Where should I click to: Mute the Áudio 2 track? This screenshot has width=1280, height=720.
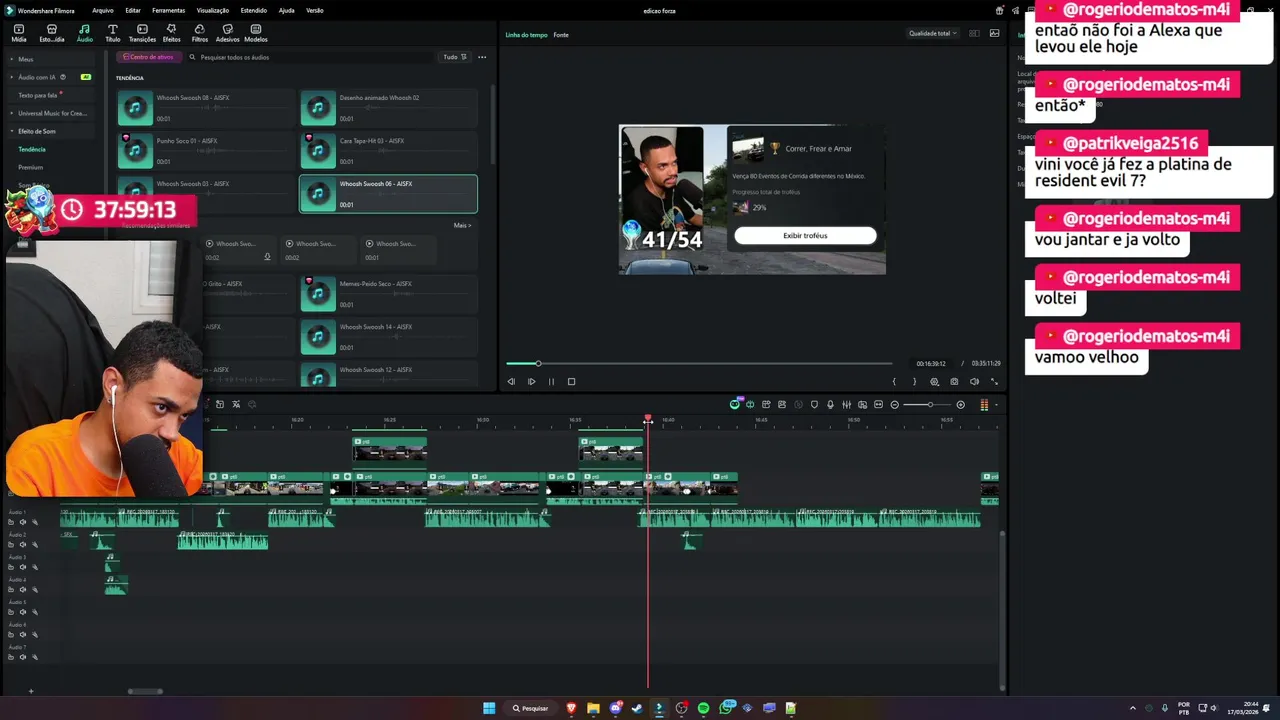pyautogui.click(x=22, y=545)
